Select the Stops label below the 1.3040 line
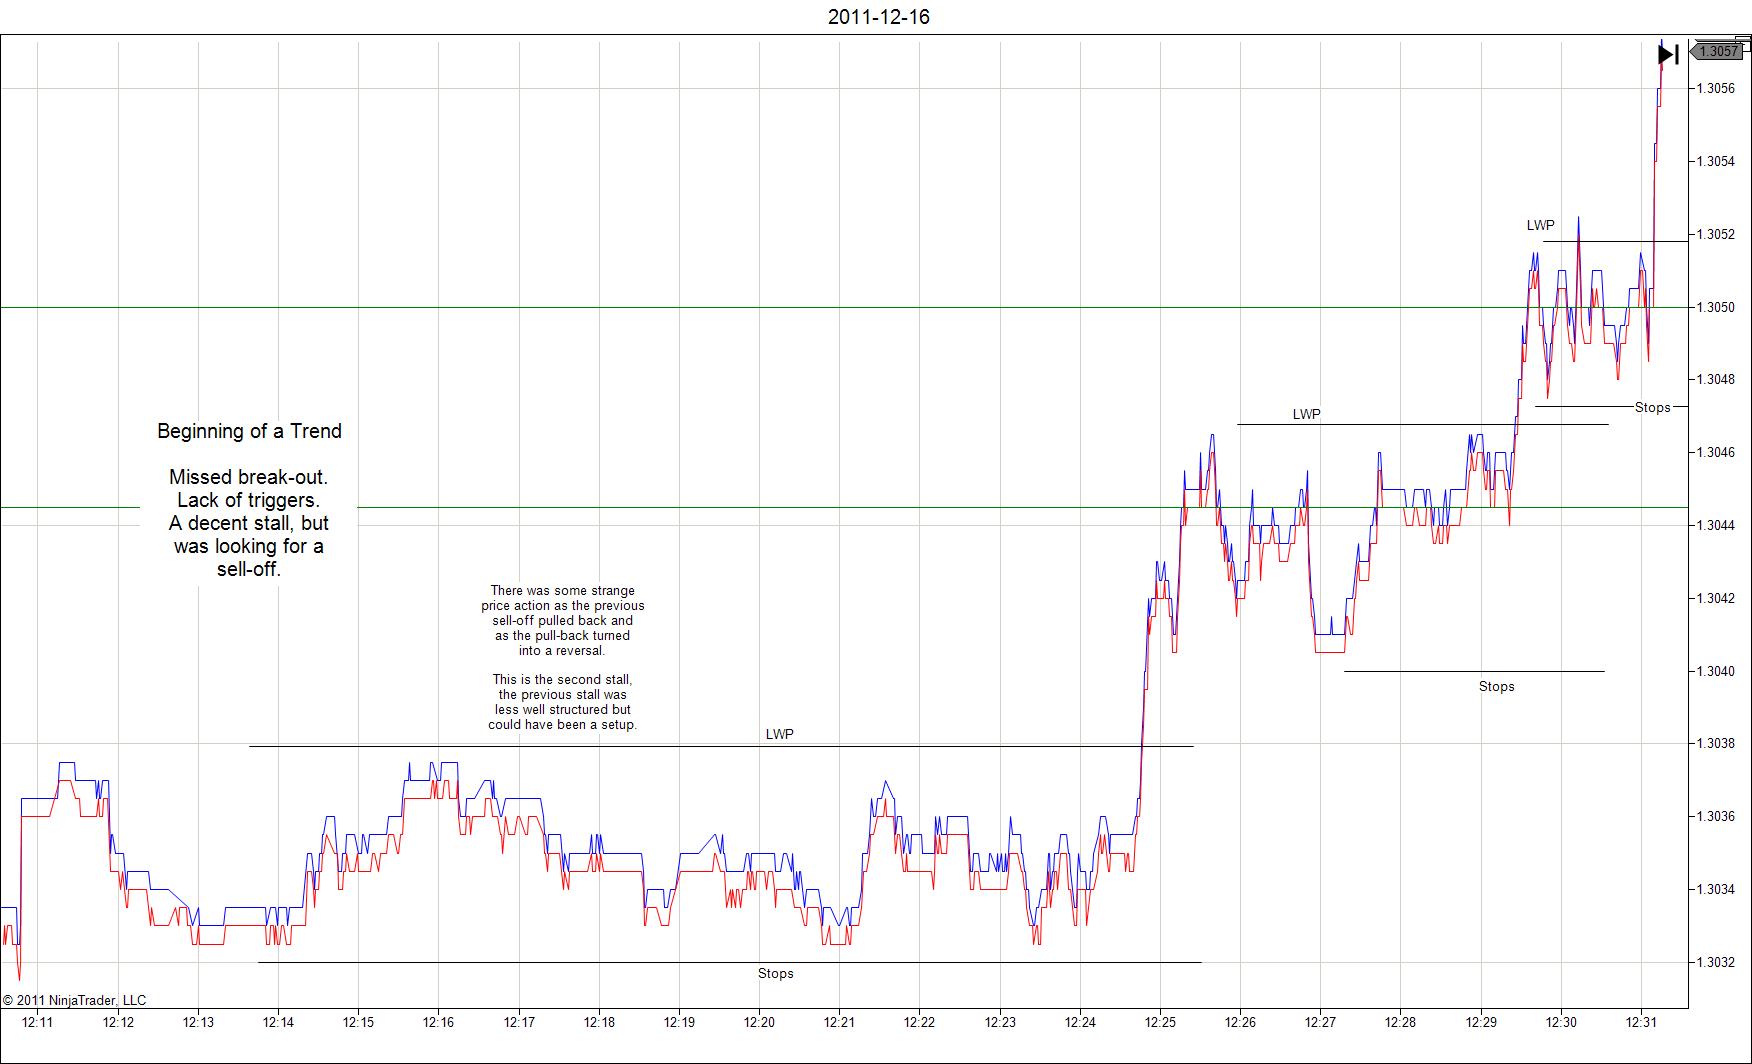Screen dimensions: 1752x1064 tap(1497, 686)
